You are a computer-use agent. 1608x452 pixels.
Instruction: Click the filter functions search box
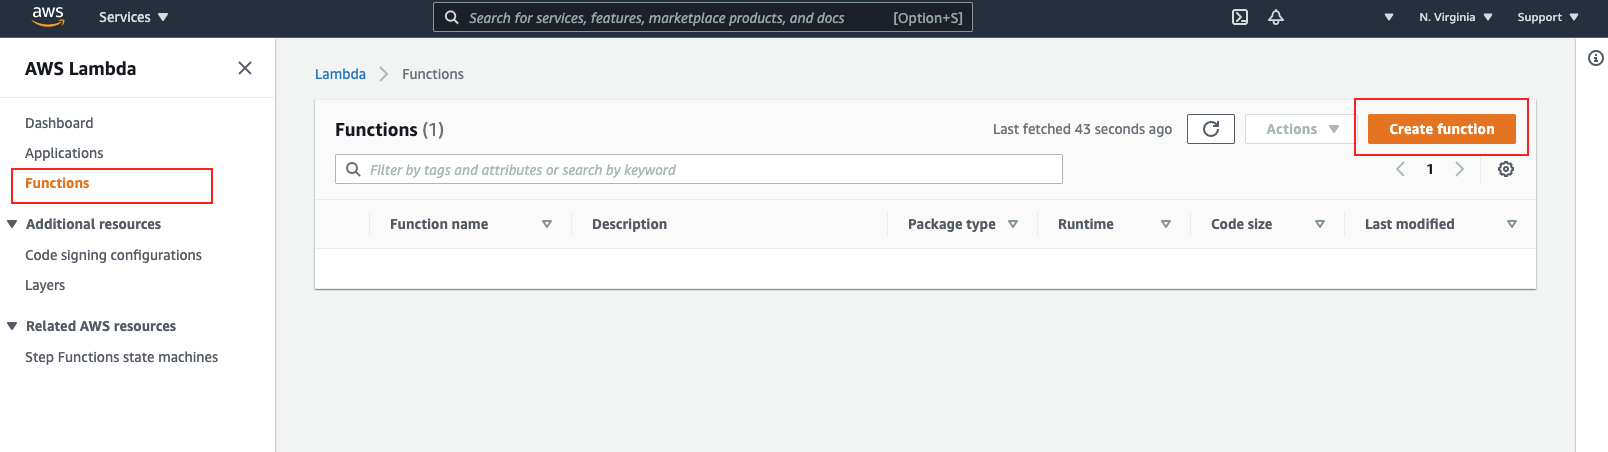click(699, 169)
